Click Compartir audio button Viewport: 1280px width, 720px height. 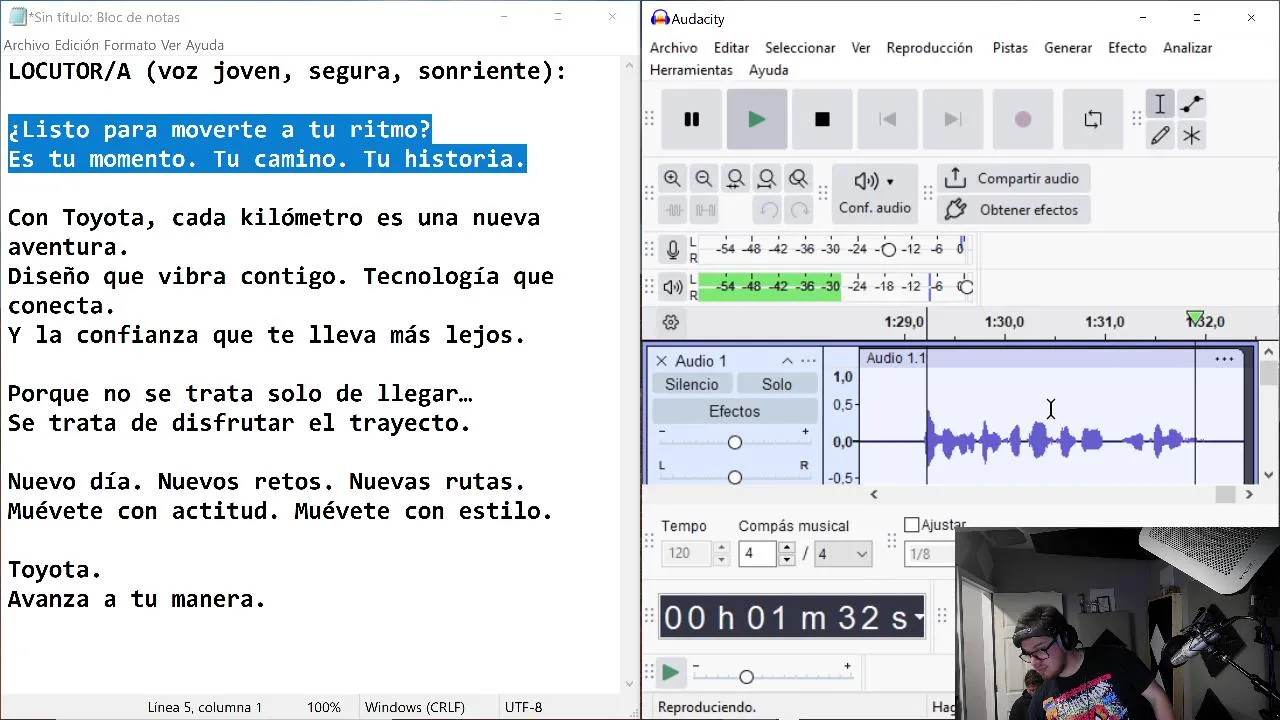coord(1014,179)
